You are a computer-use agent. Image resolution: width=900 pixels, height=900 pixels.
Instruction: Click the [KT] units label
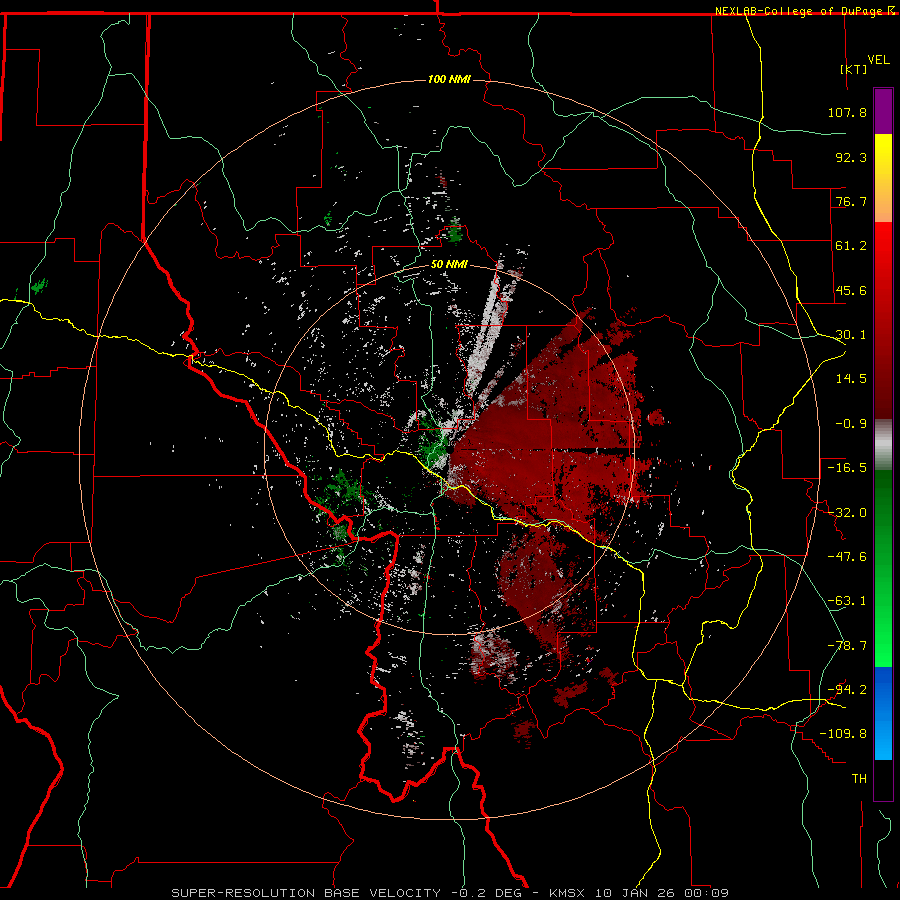854,69
